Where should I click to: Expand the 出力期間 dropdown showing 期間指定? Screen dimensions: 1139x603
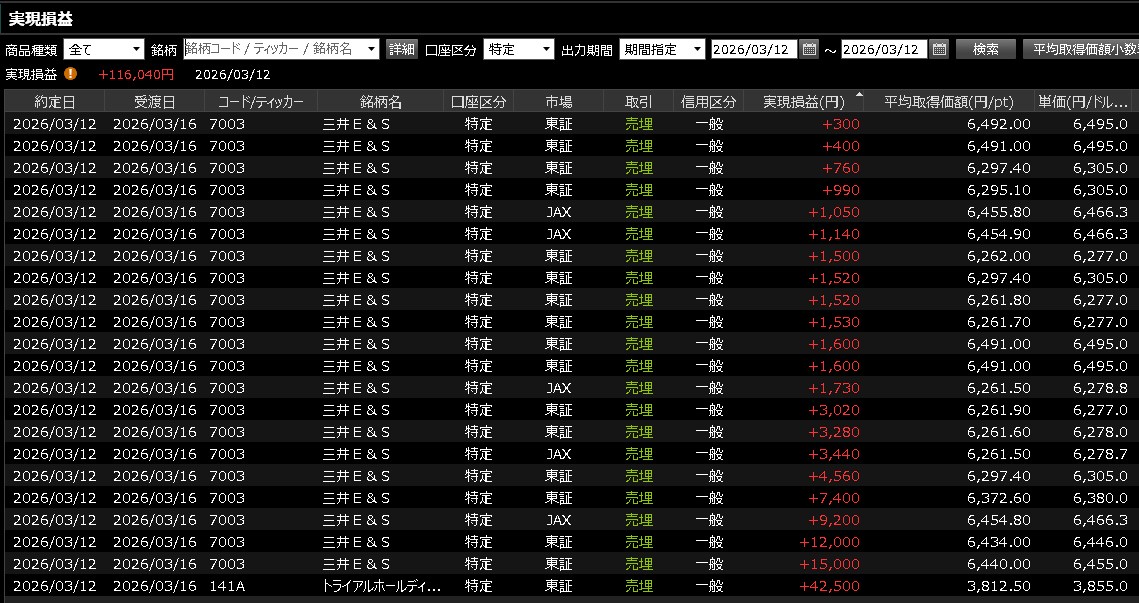tap(697, 49)
